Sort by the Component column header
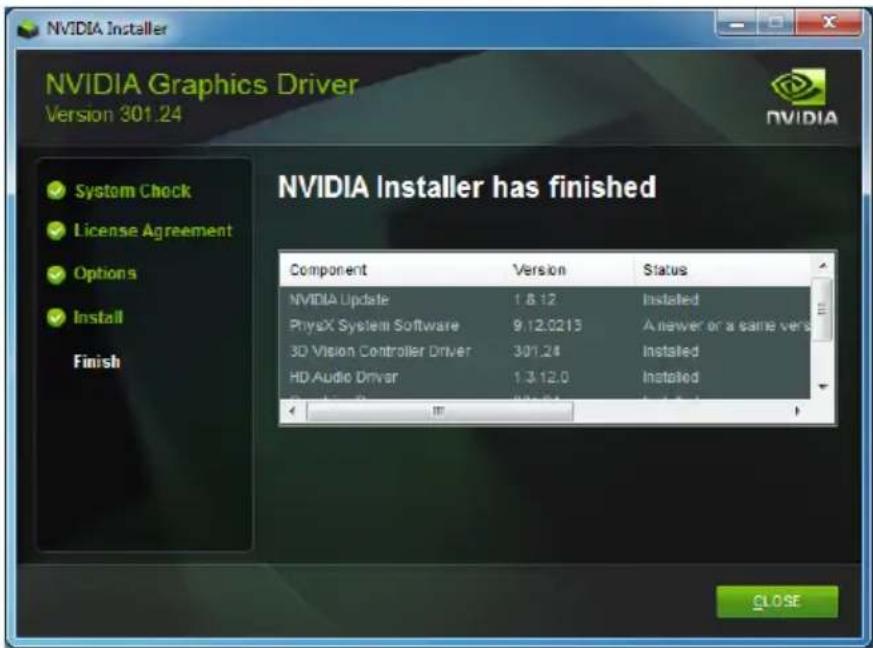Image resolution: width=873 pixels, height=648 pixels. [x=328, y=269]
